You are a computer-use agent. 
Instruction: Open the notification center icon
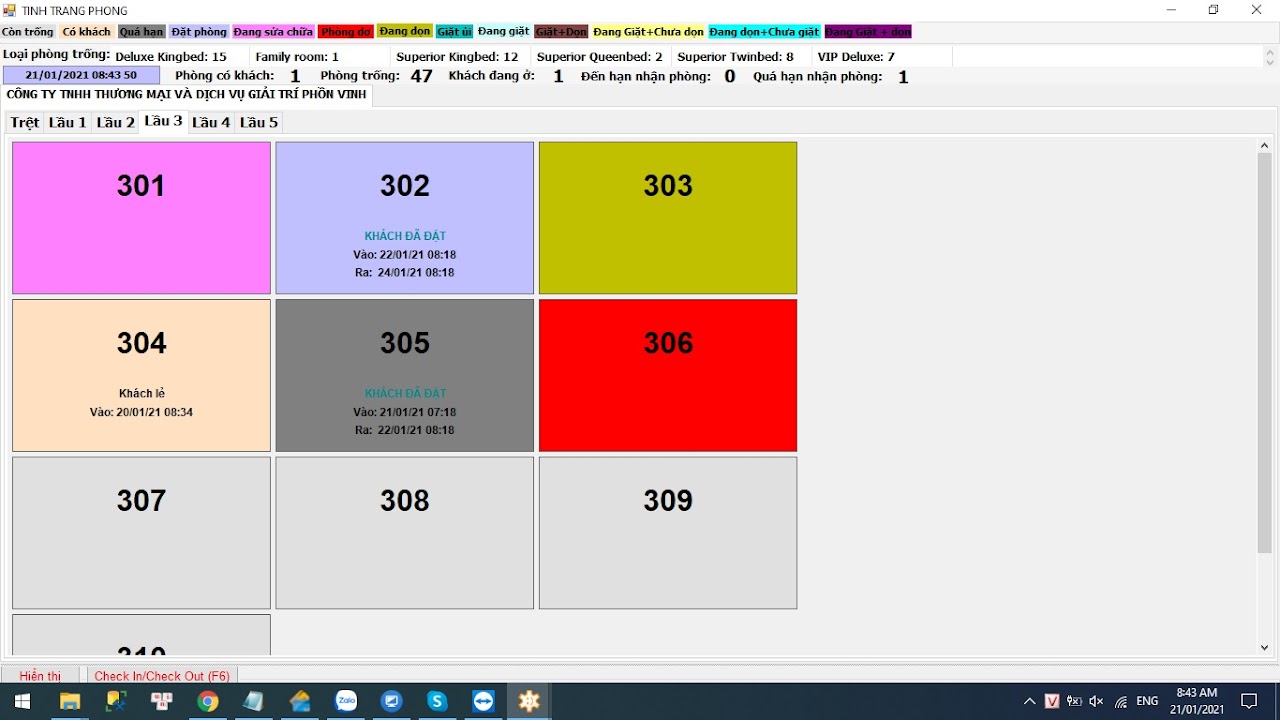click(1249, 701)
